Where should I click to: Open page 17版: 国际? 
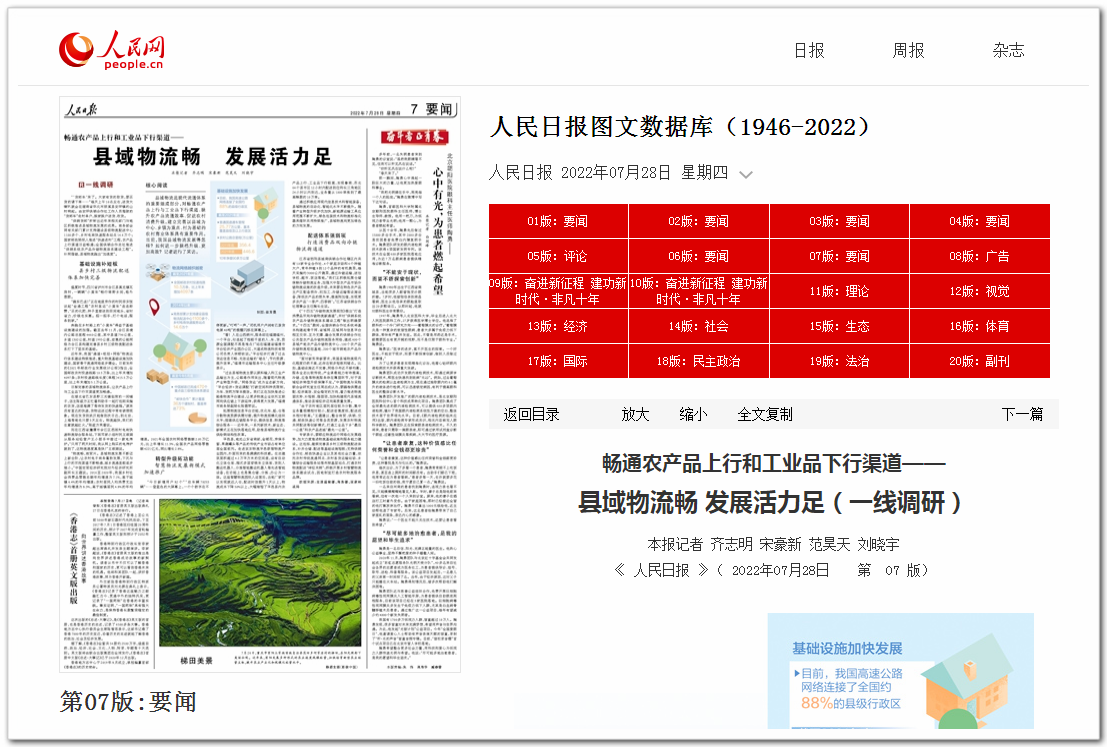[558, 361]
